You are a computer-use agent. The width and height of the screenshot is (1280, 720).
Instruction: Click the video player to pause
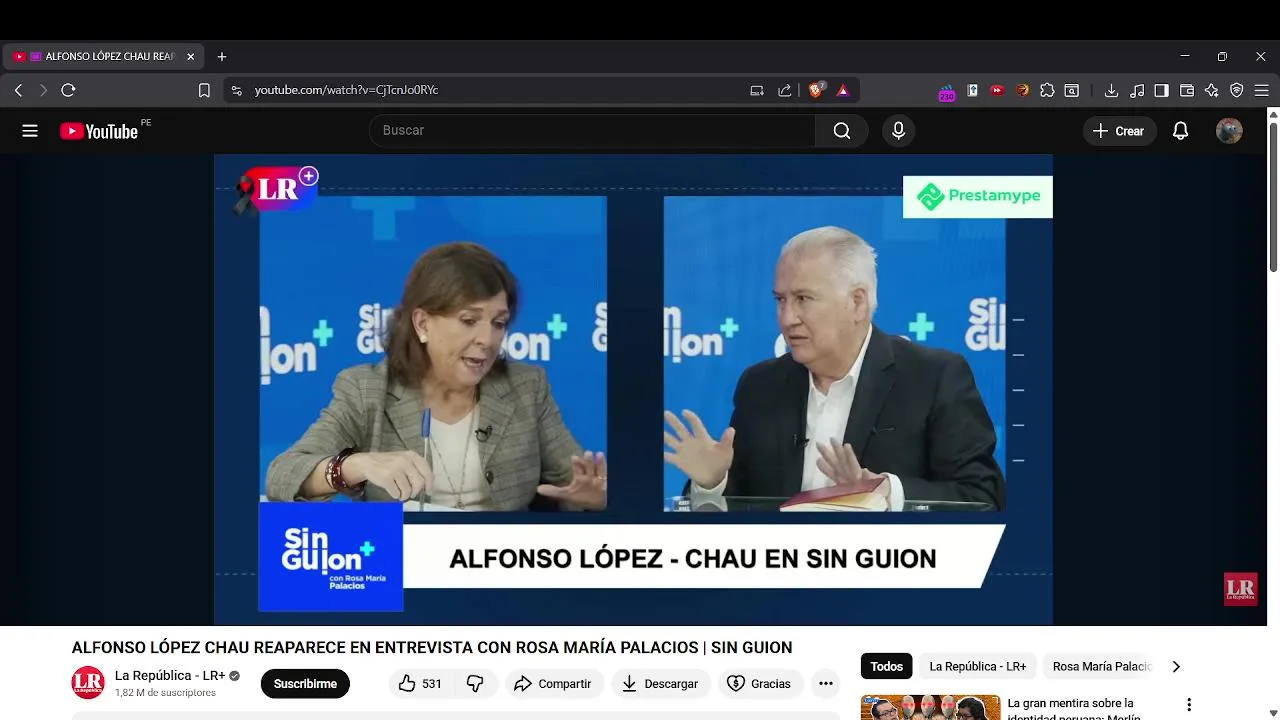[x=633, y=390]
